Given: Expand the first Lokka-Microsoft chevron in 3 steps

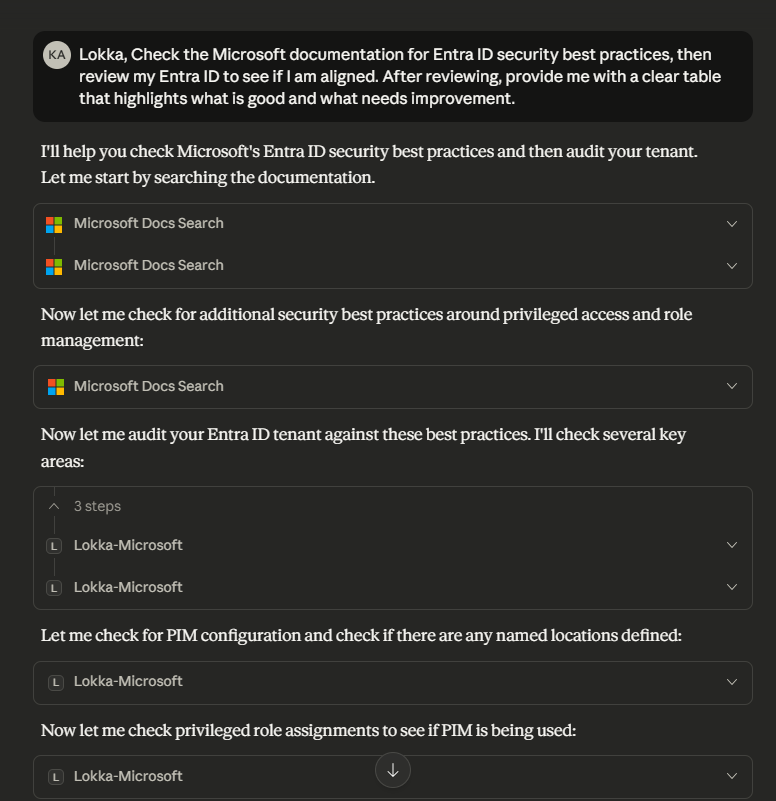Looking at the screenshot, I should [x=732, y=546].
